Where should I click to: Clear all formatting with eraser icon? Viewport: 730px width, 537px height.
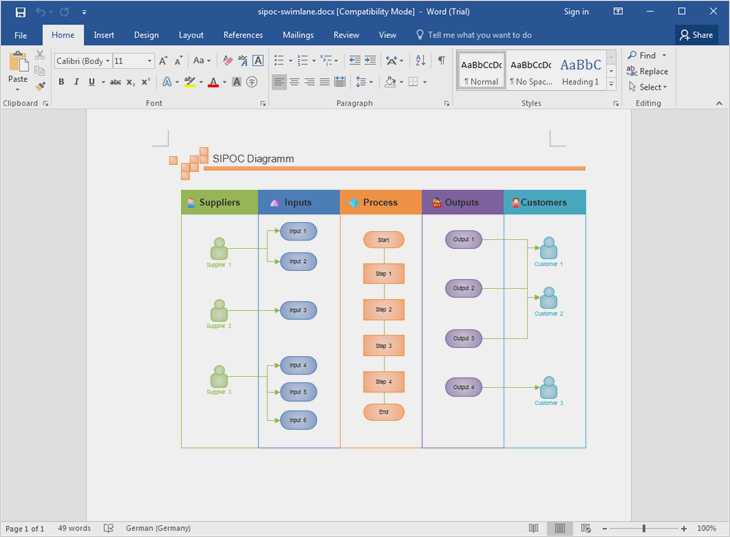point(228,61)
